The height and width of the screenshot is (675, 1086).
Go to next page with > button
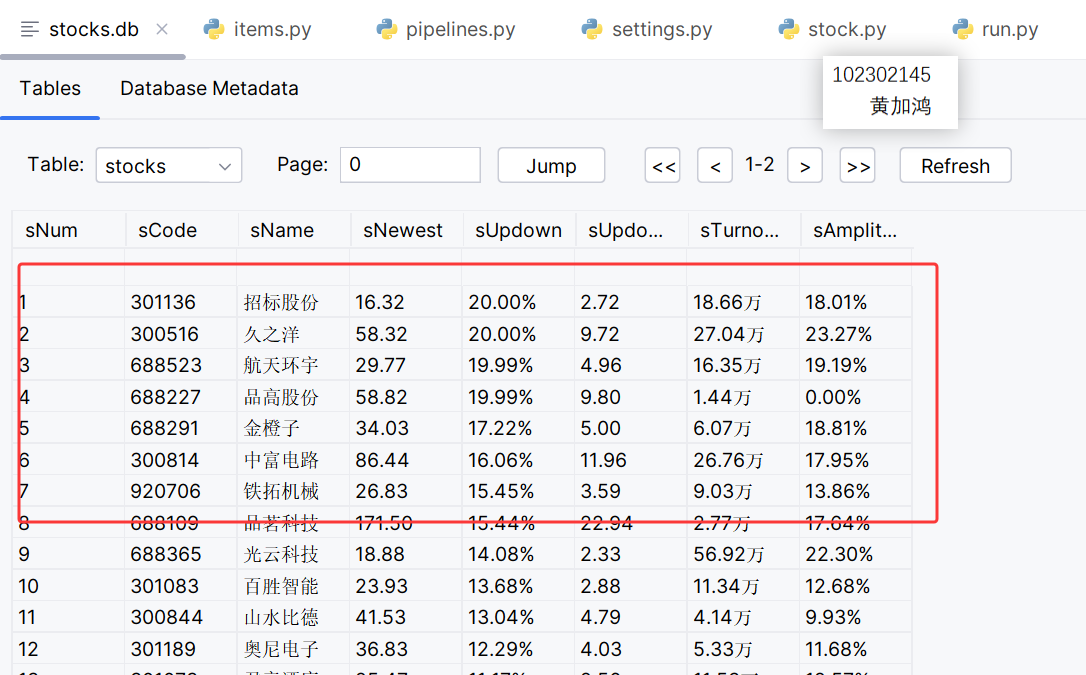pyautogui.click(x=805, y=166)
